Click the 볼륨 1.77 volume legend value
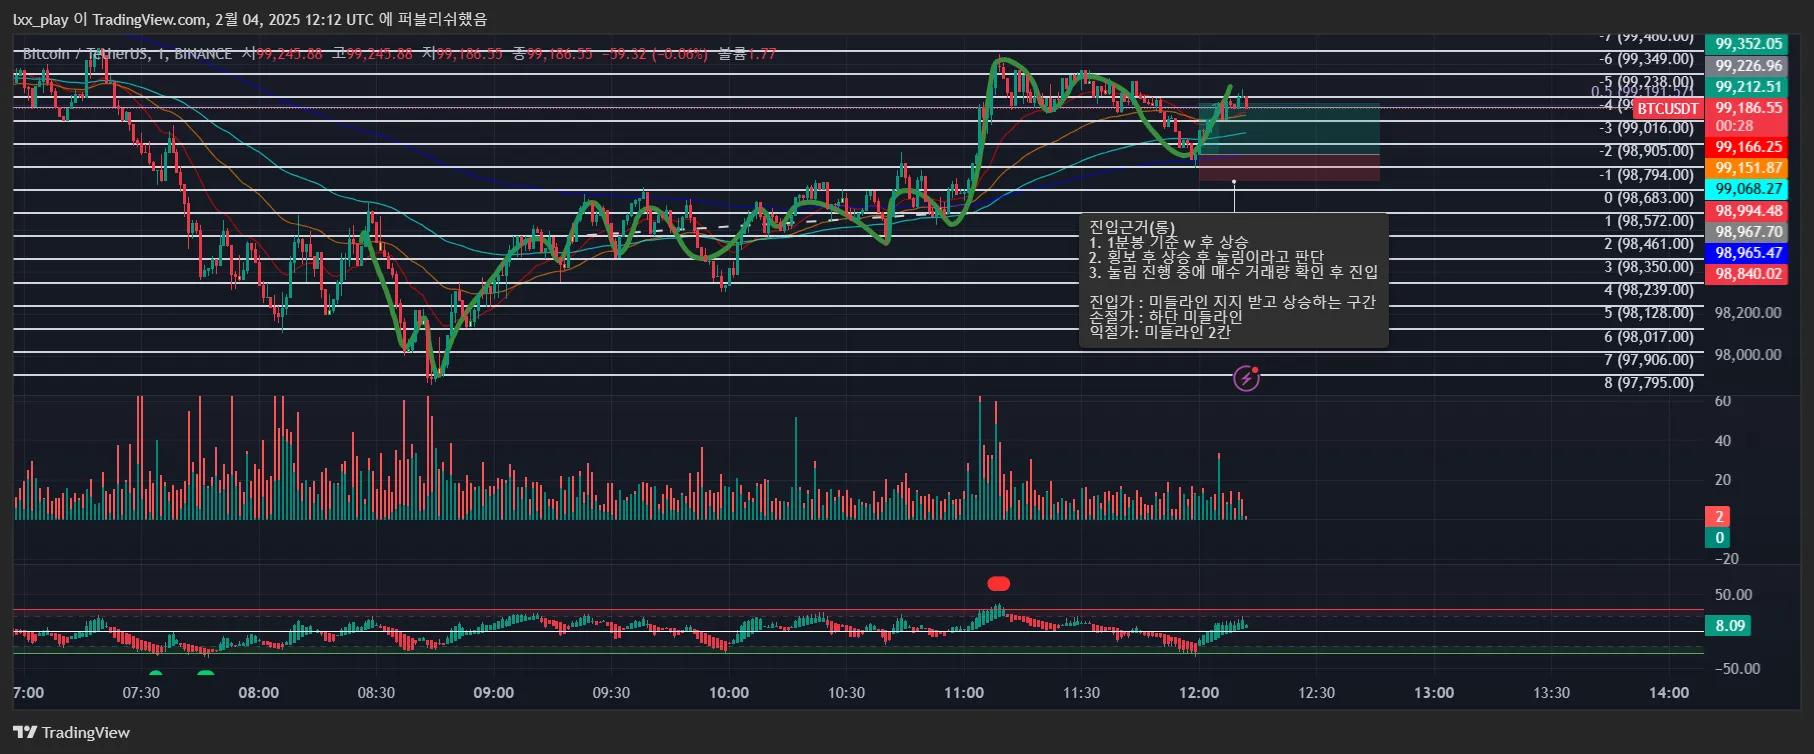 tap(747, 54)
